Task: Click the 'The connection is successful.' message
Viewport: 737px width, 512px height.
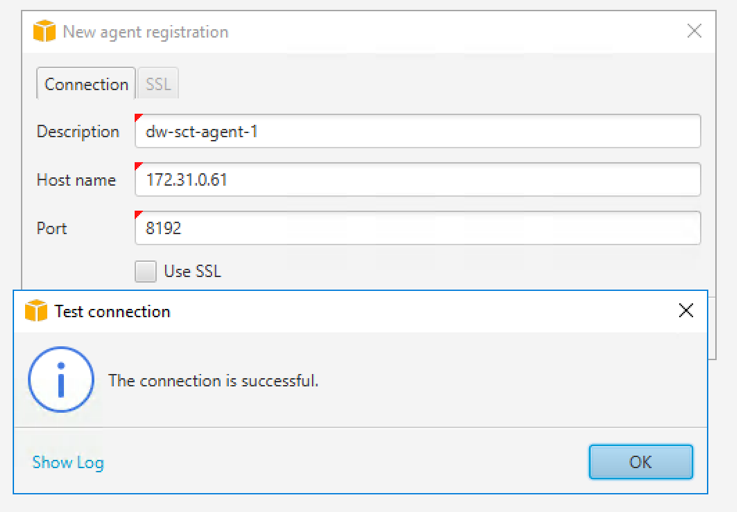Action: coord(213,380)
